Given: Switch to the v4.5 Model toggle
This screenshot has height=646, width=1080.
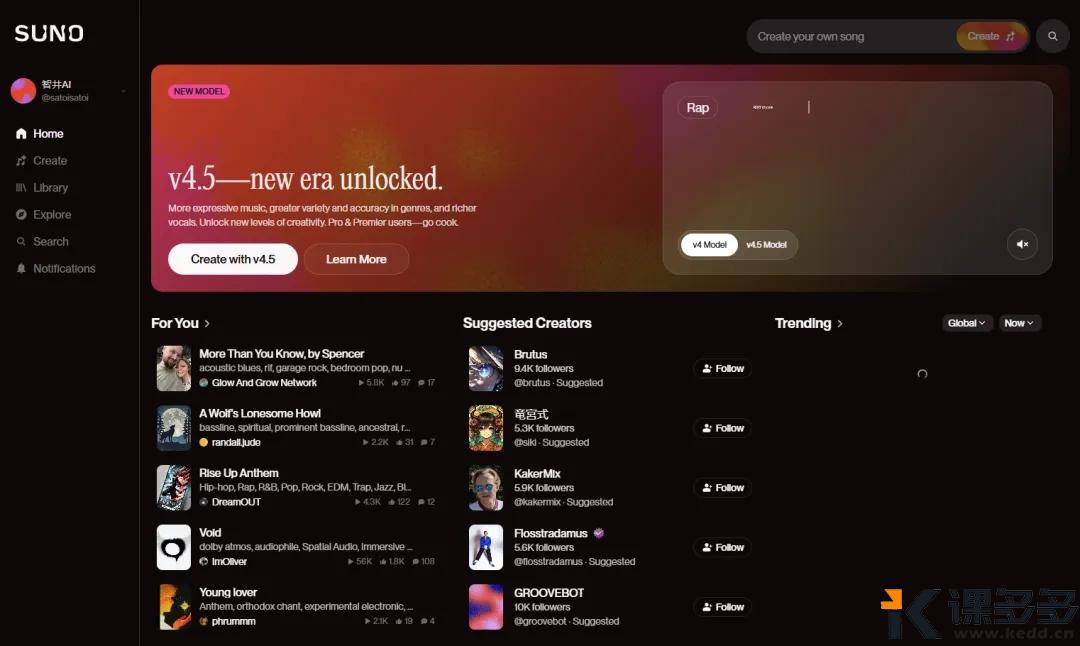Looking at the screenshot, I should [767, 244].
